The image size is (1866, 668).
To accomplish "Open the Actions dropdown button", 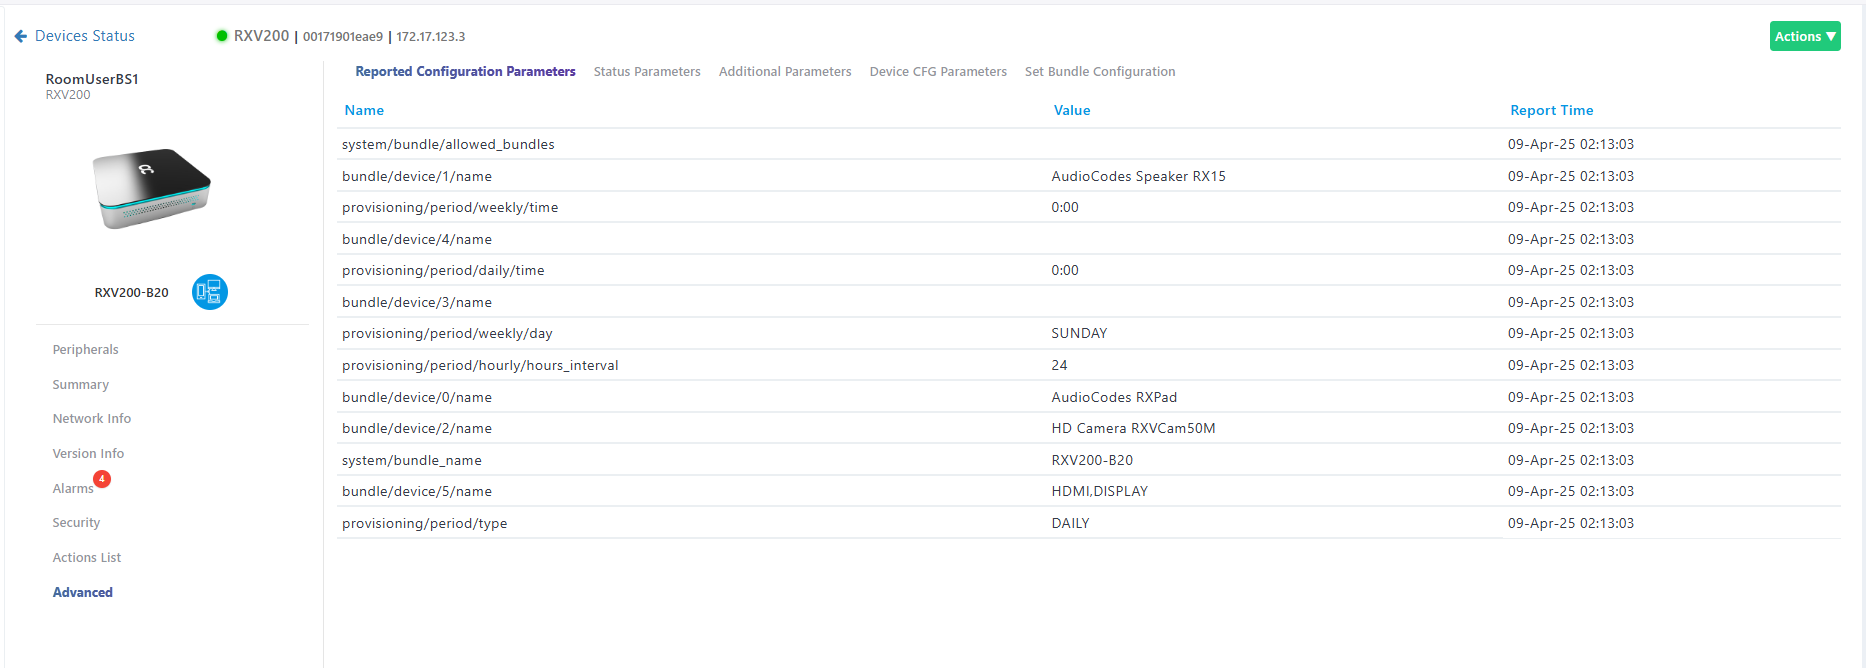I will click(x=1805, y=36).
